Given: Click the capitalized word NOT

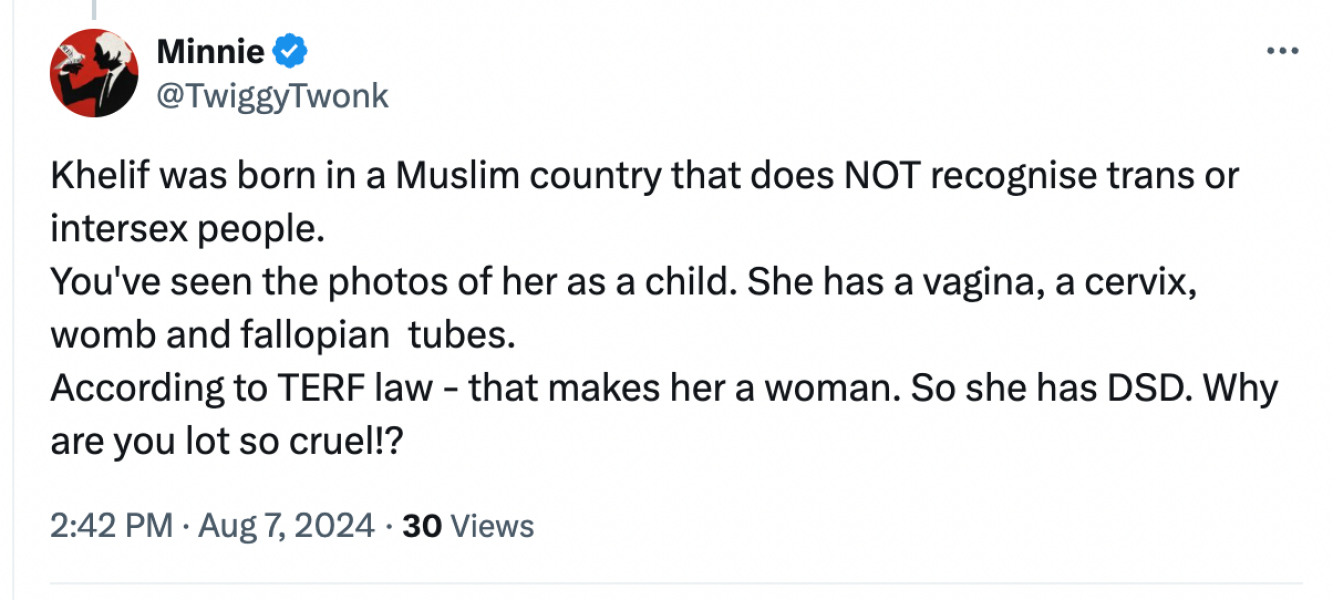Looking at the screenshot, I should (x=877, y=176).
